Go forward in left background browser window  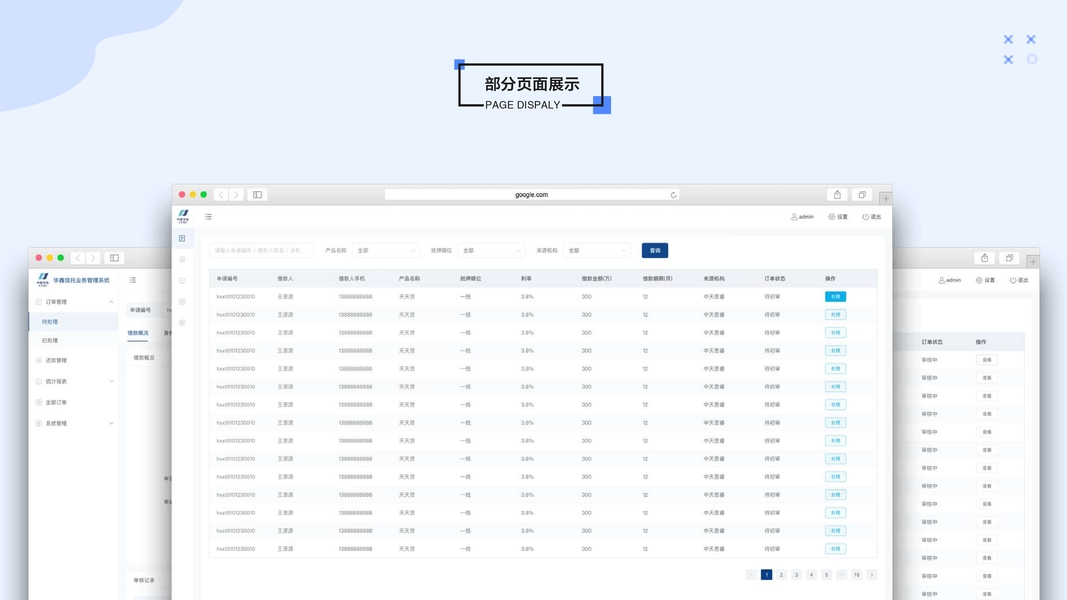[93, 258]
